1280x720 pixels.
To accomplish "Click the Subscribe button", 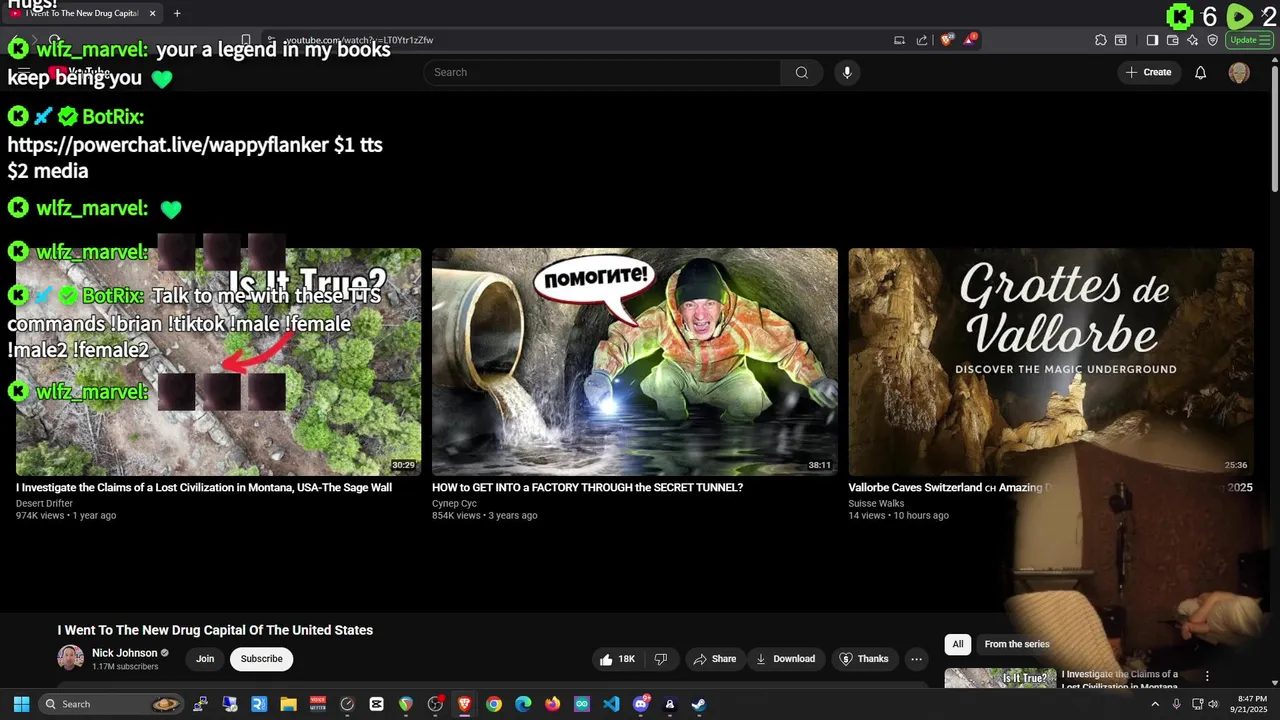I will [x=261, y=659].
